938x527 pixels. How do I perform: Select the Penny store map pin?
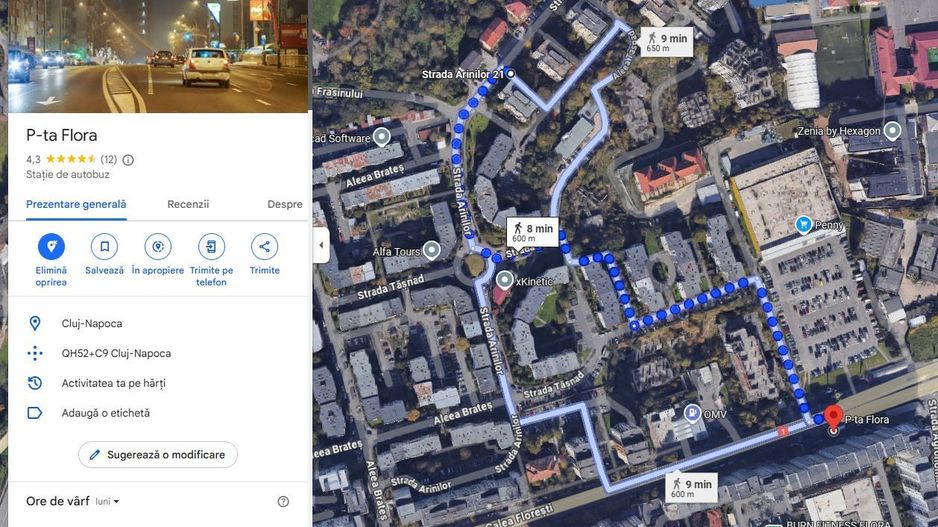point(803,225)
